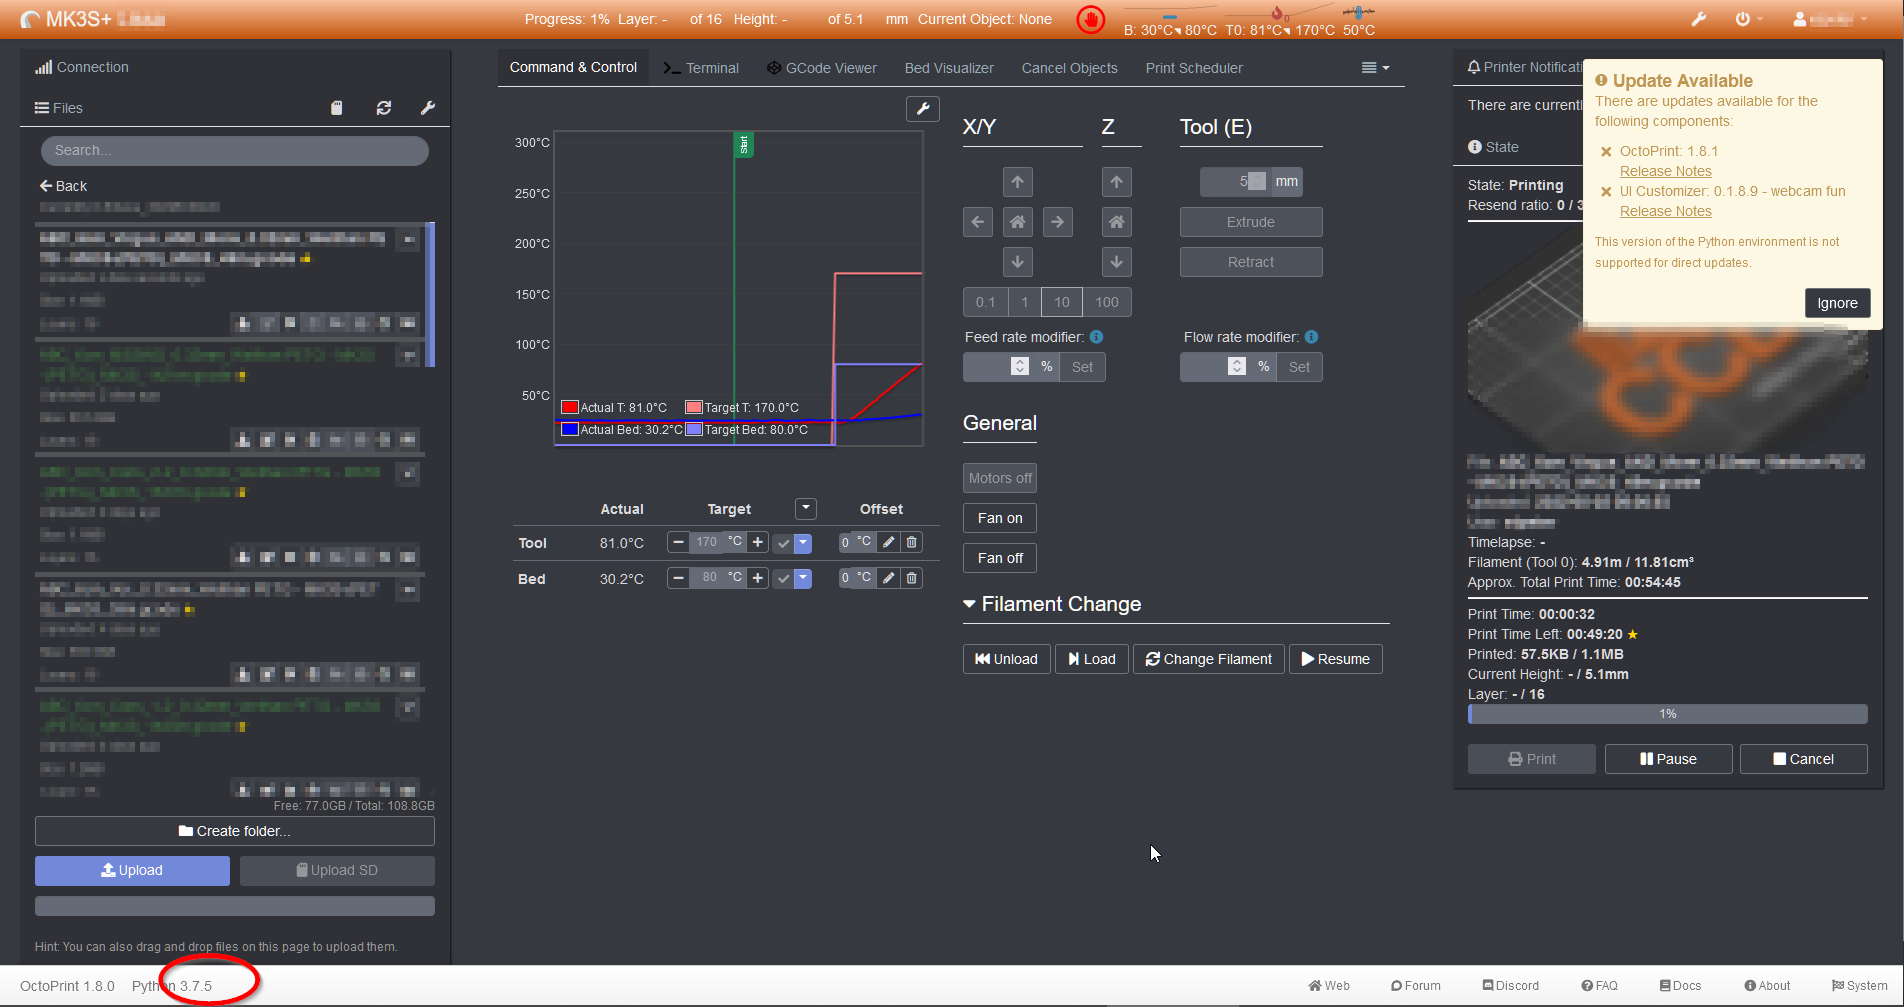Viewport: 1904px width, 1007px height.
Task: Jog Y down arrow in X/Y
Action: point(1017,262)
